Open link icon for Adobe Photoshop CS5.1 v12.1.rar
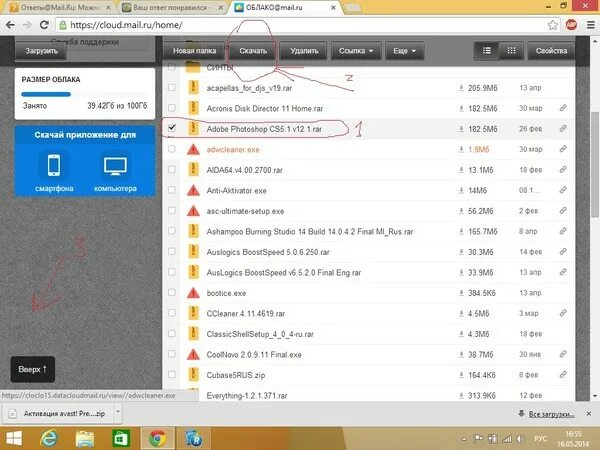This screenshot has height=450, width=600. 562,129
